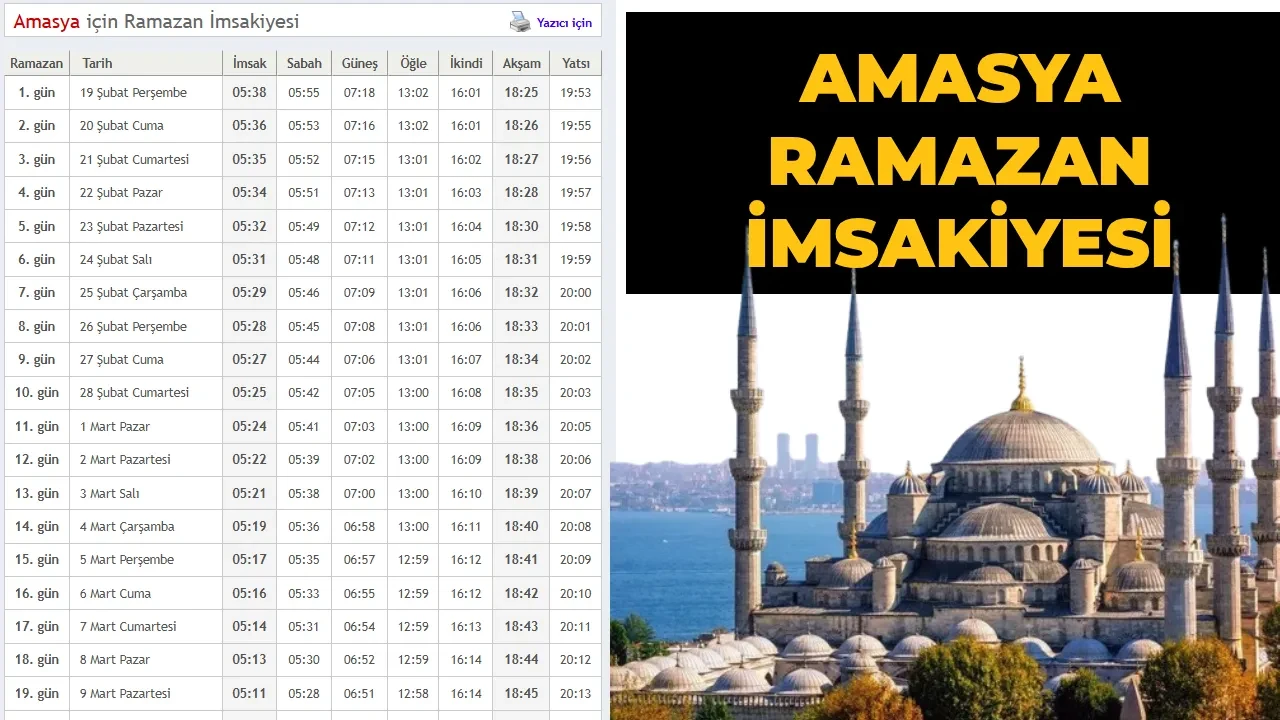Click the Yatsı column header
Viewport: 1280px width, 720px height.
pos(575,62)
